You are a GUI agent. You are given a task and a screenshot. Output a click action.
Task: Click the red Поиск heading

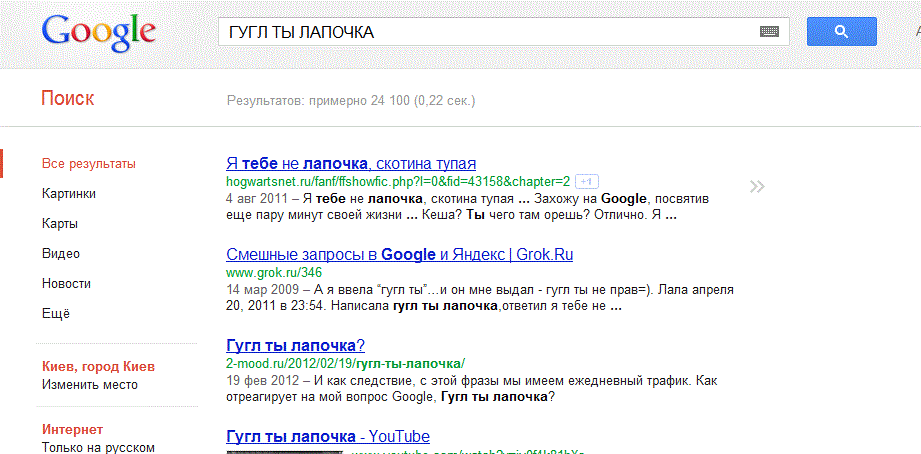click(x=68, y=98)
